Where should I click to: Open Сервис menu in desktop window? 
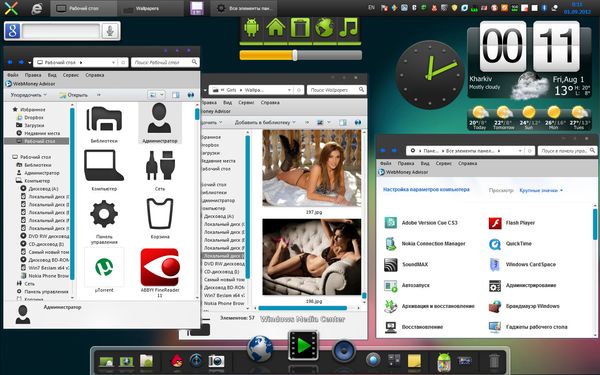(71, 75)
